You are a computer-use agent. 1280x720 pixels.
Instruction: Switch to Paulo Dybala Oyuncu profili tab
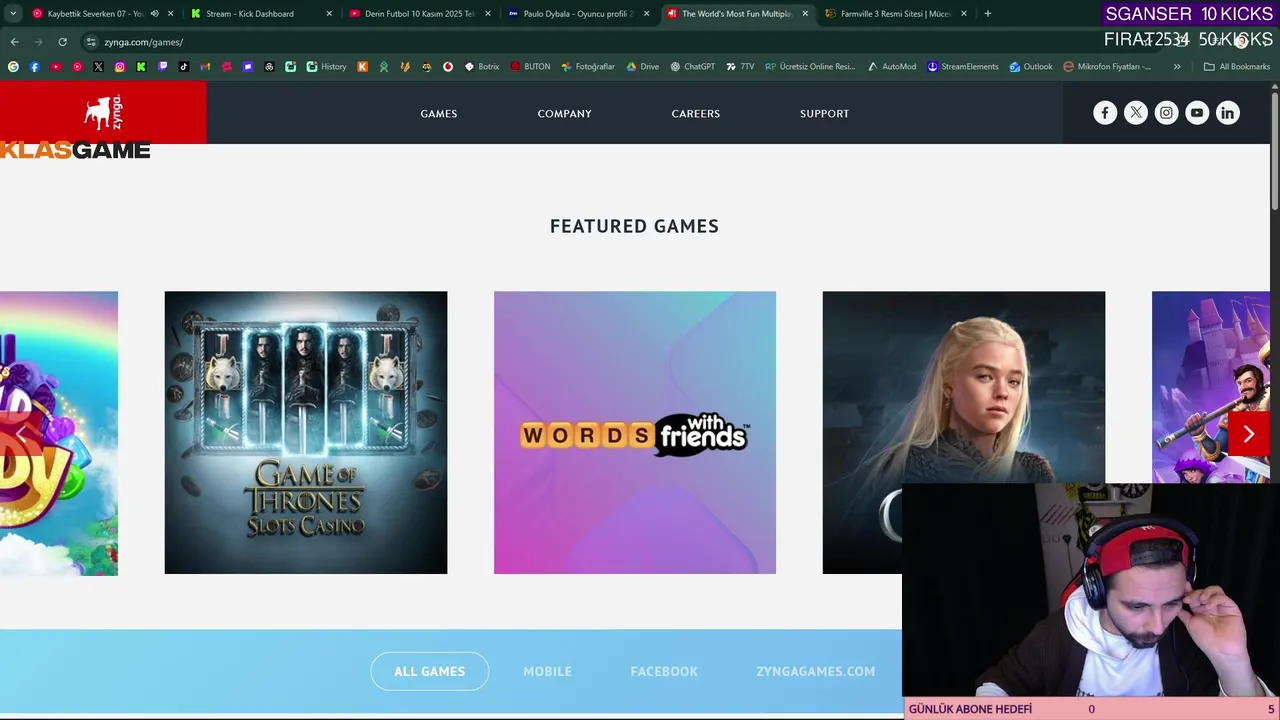[x=578, y=14]
